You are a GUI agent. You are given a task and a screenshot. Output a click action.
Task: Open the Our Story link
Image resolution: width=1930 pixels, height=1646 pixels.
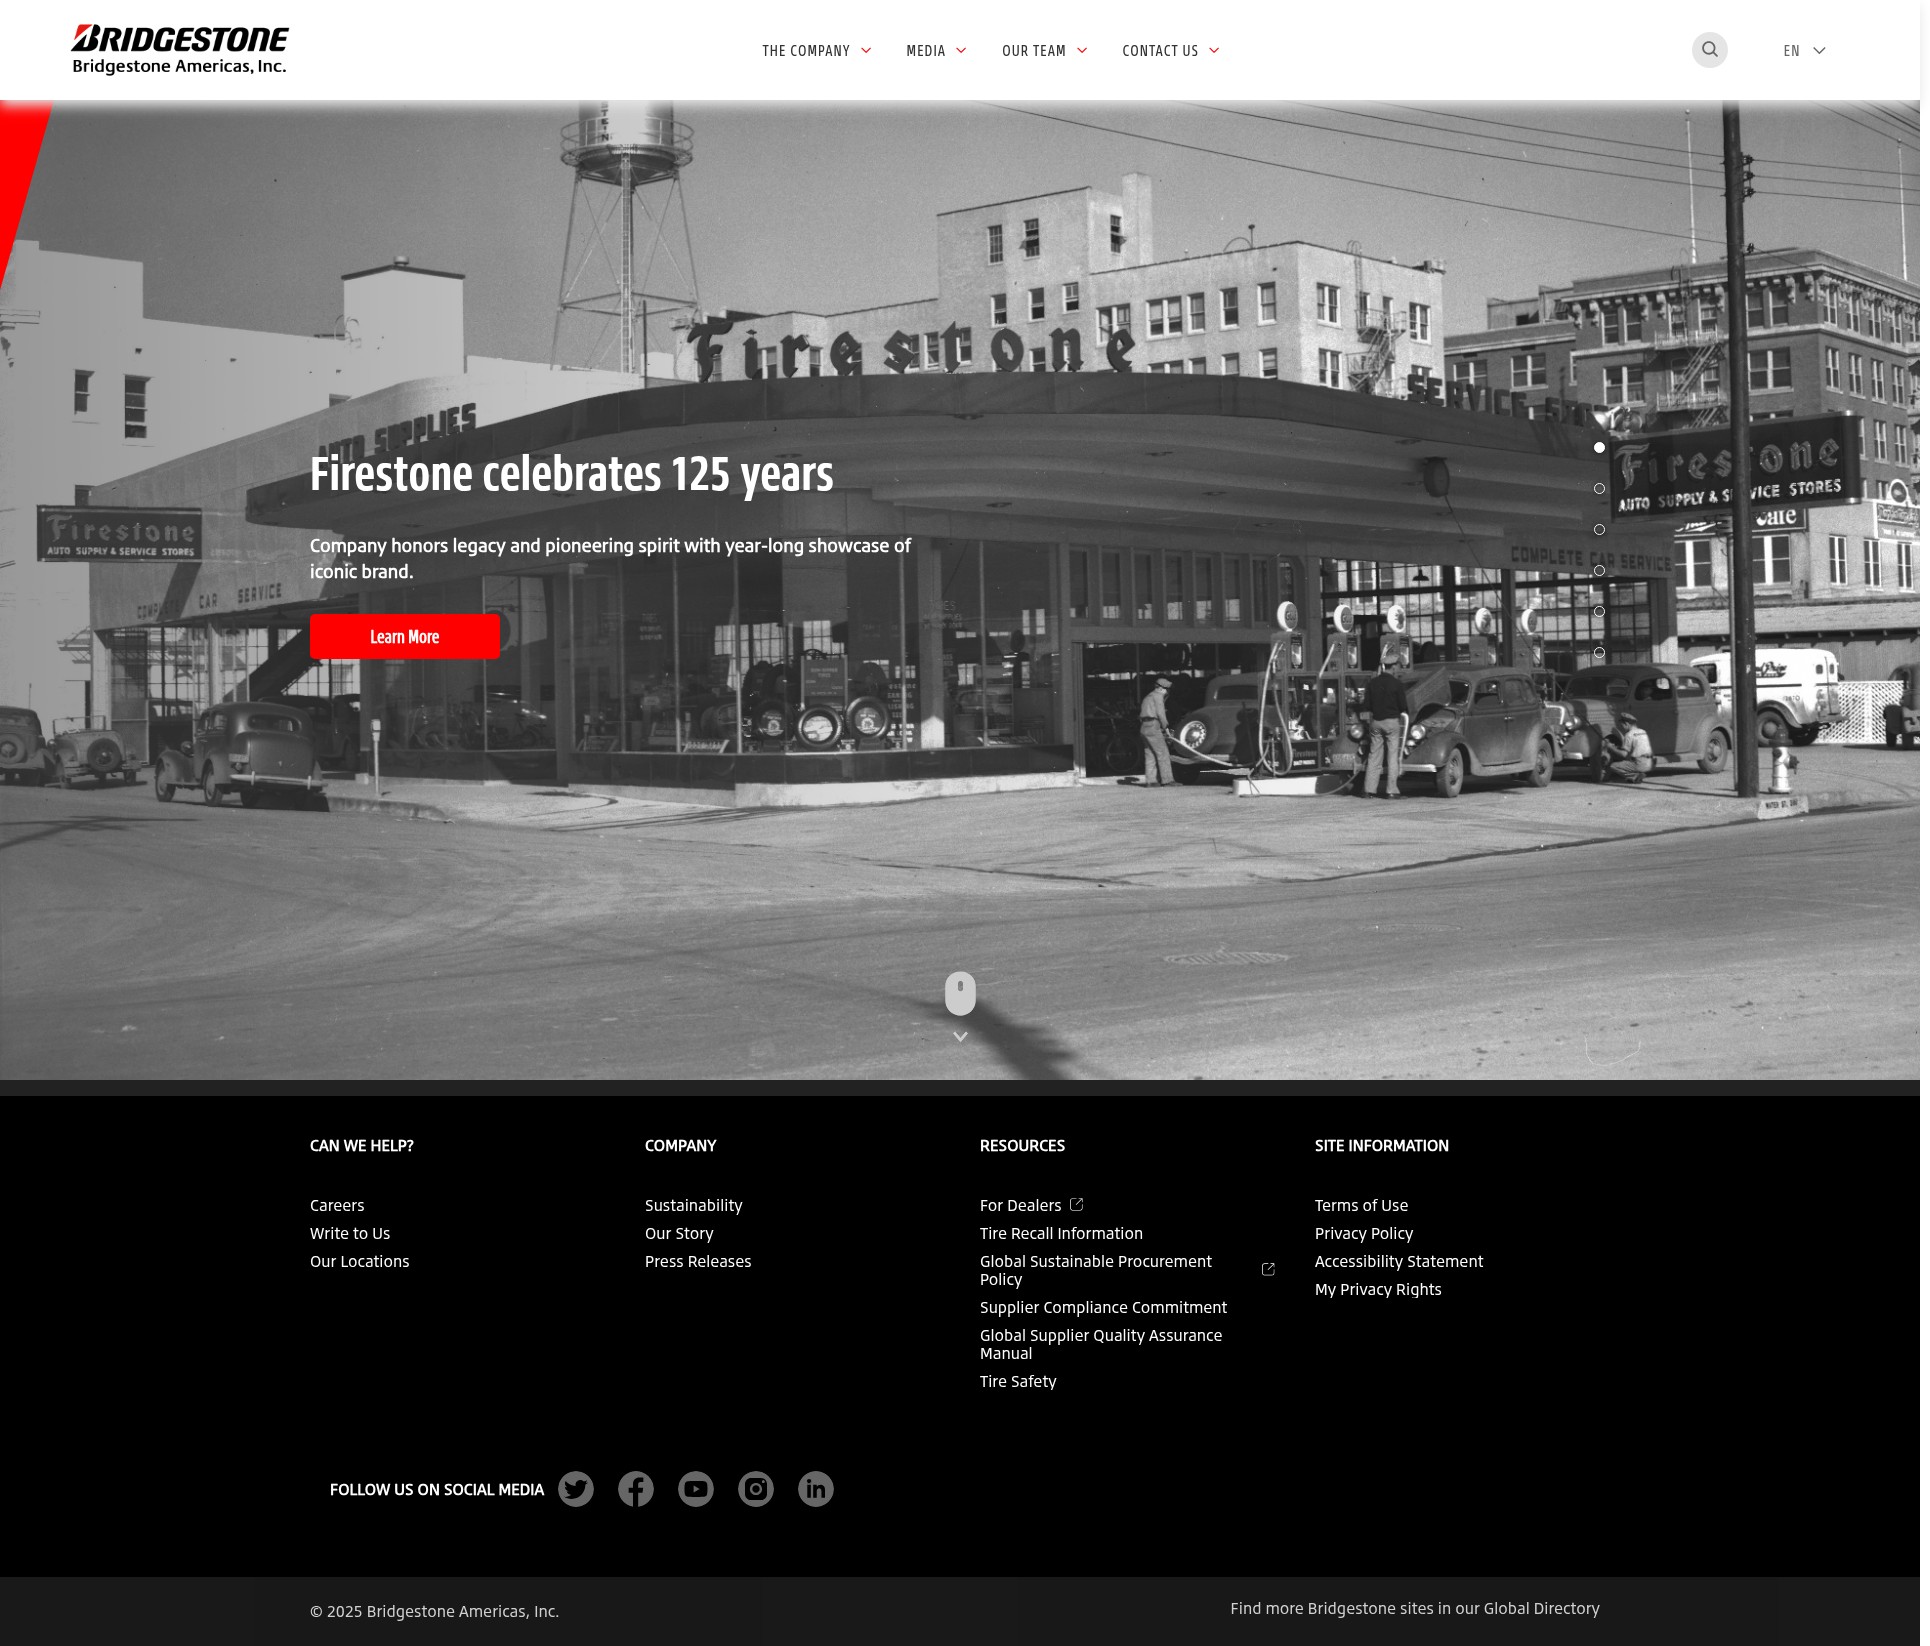(x=679, y=1233)
